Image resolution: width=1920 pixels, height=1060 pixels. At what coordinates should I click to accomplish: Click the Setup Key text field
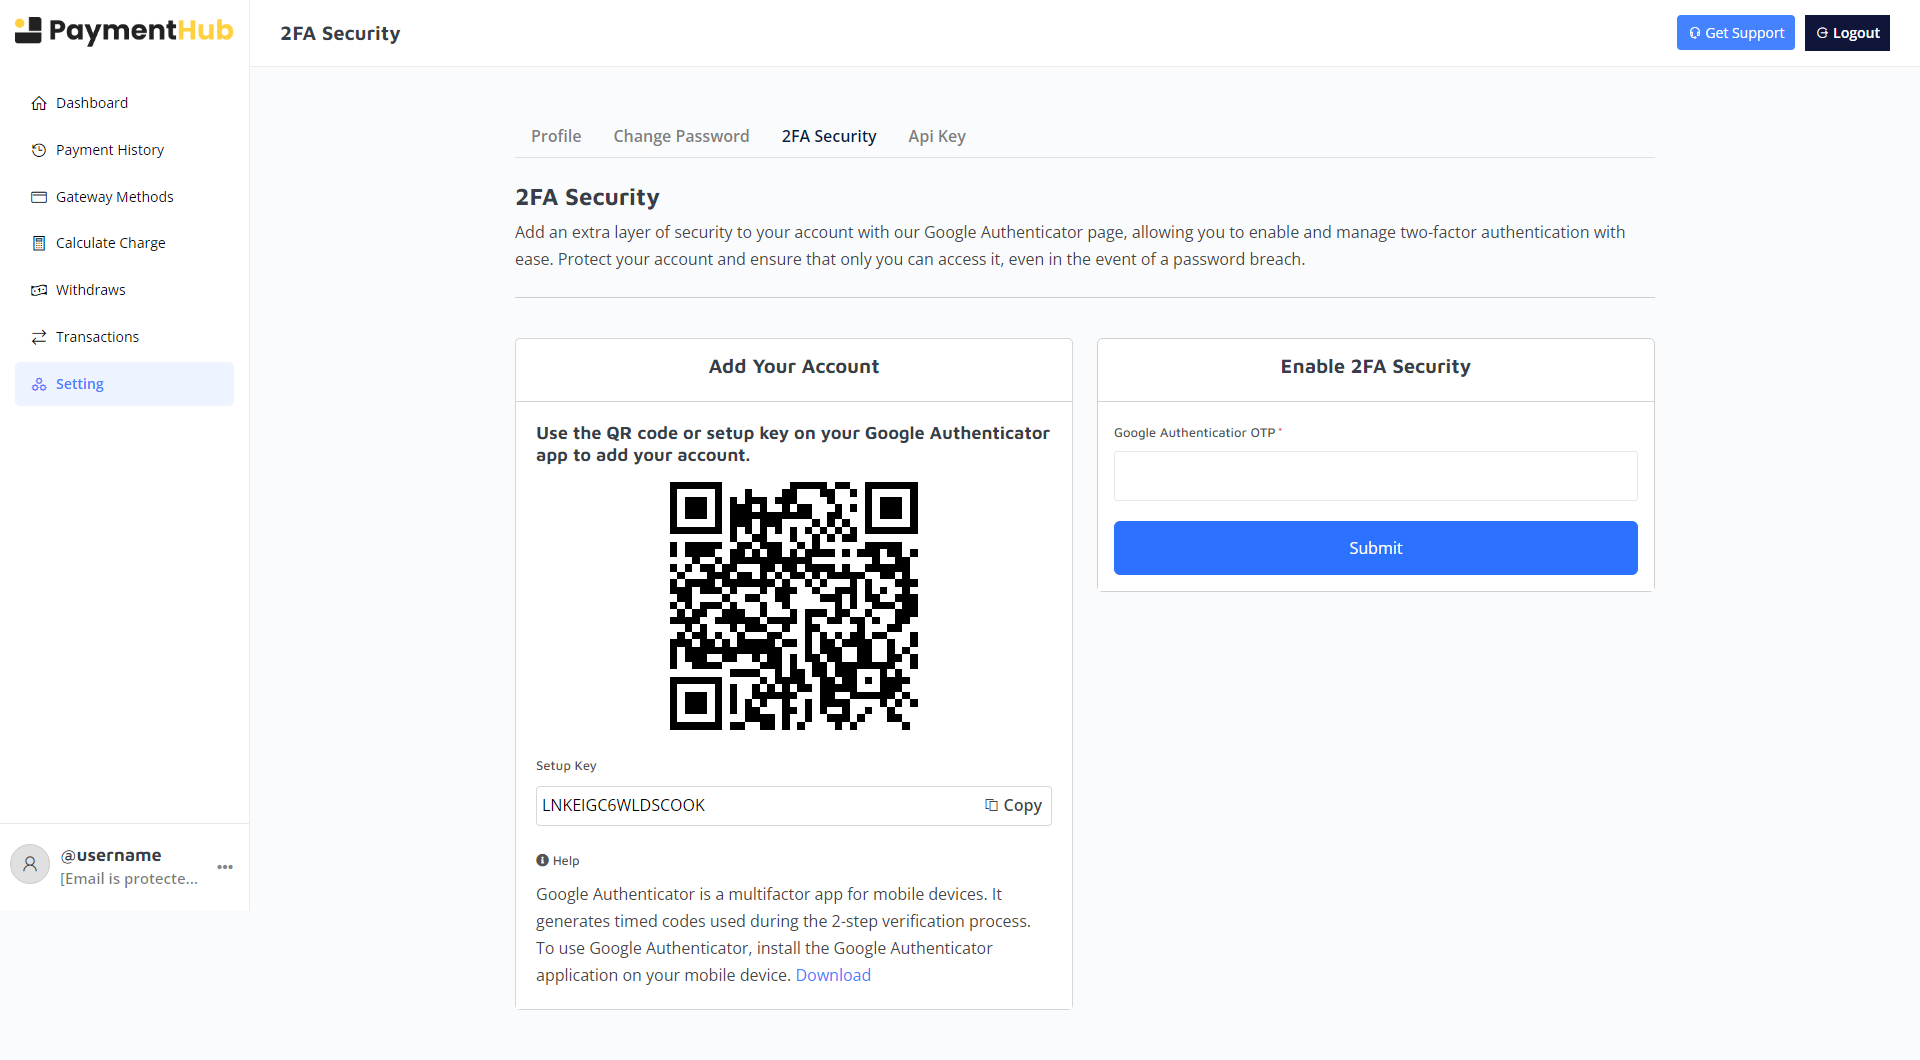755,806
